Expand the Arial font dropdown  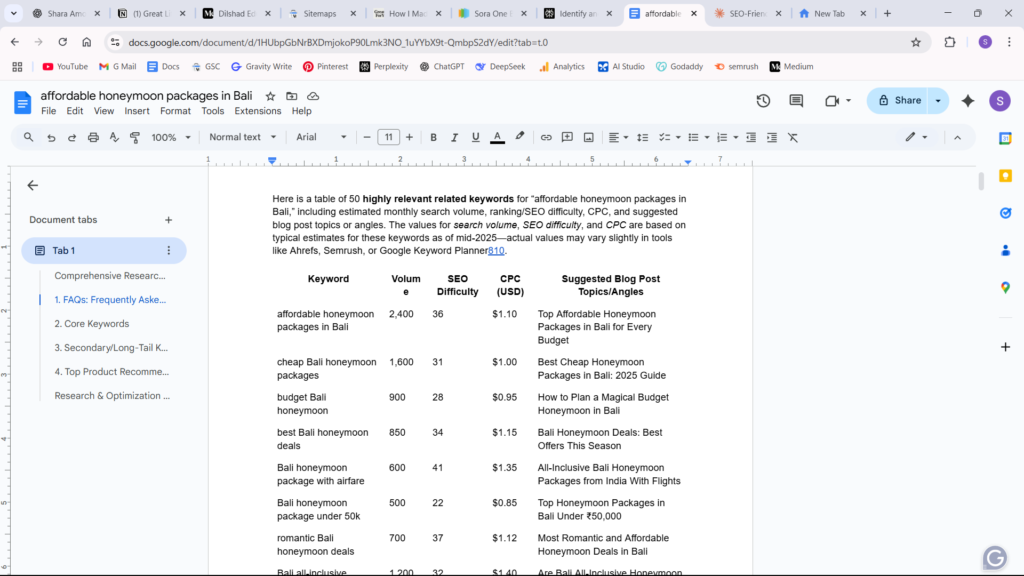coord(320,137)
